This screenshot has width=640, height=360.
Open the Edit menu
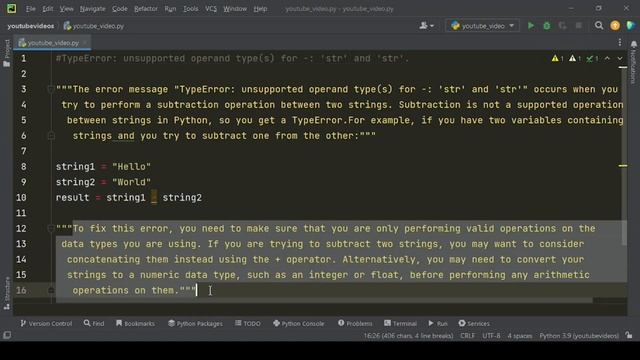click(x=48, y=9)
